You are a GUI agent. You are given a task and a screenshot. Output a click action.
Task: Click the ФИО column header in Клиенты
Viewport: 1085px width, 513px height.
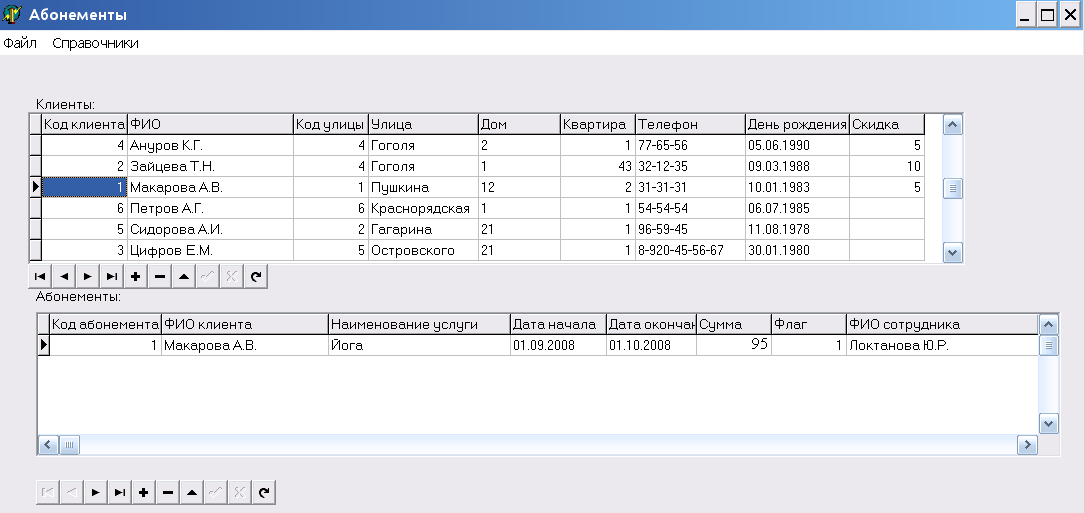coord(210,125)
